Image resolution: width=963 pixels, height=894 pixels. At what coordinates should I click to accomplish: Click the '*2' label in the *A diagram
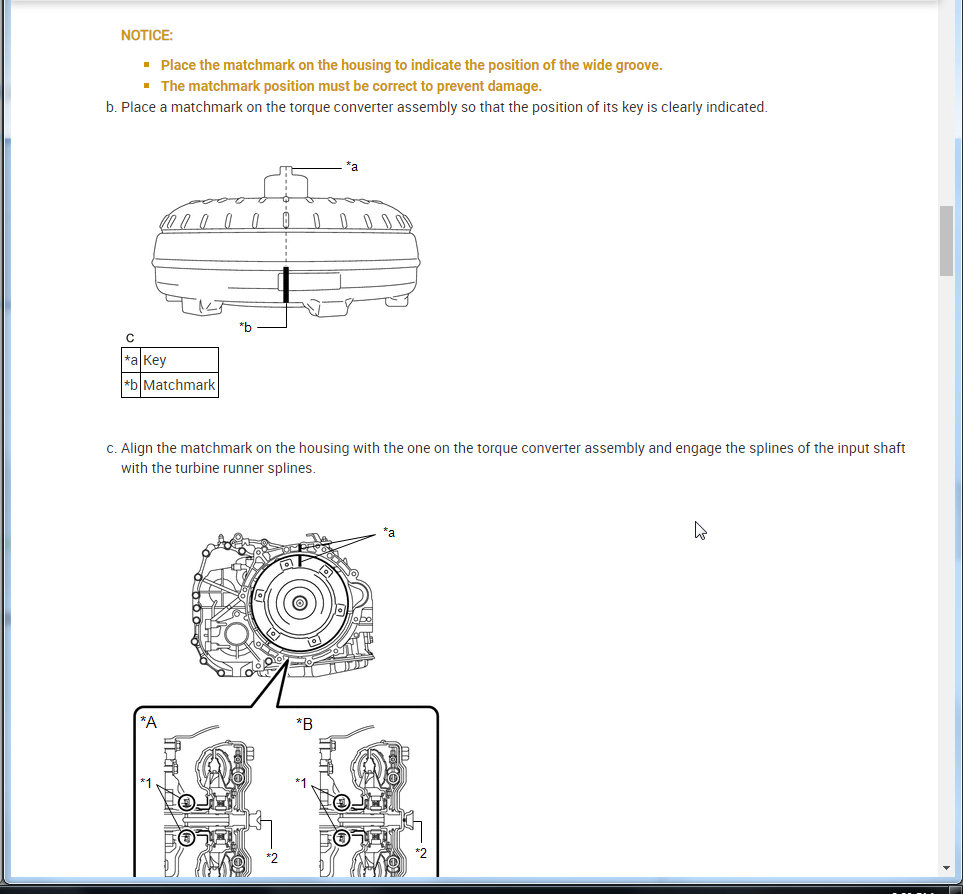[272, 858]
